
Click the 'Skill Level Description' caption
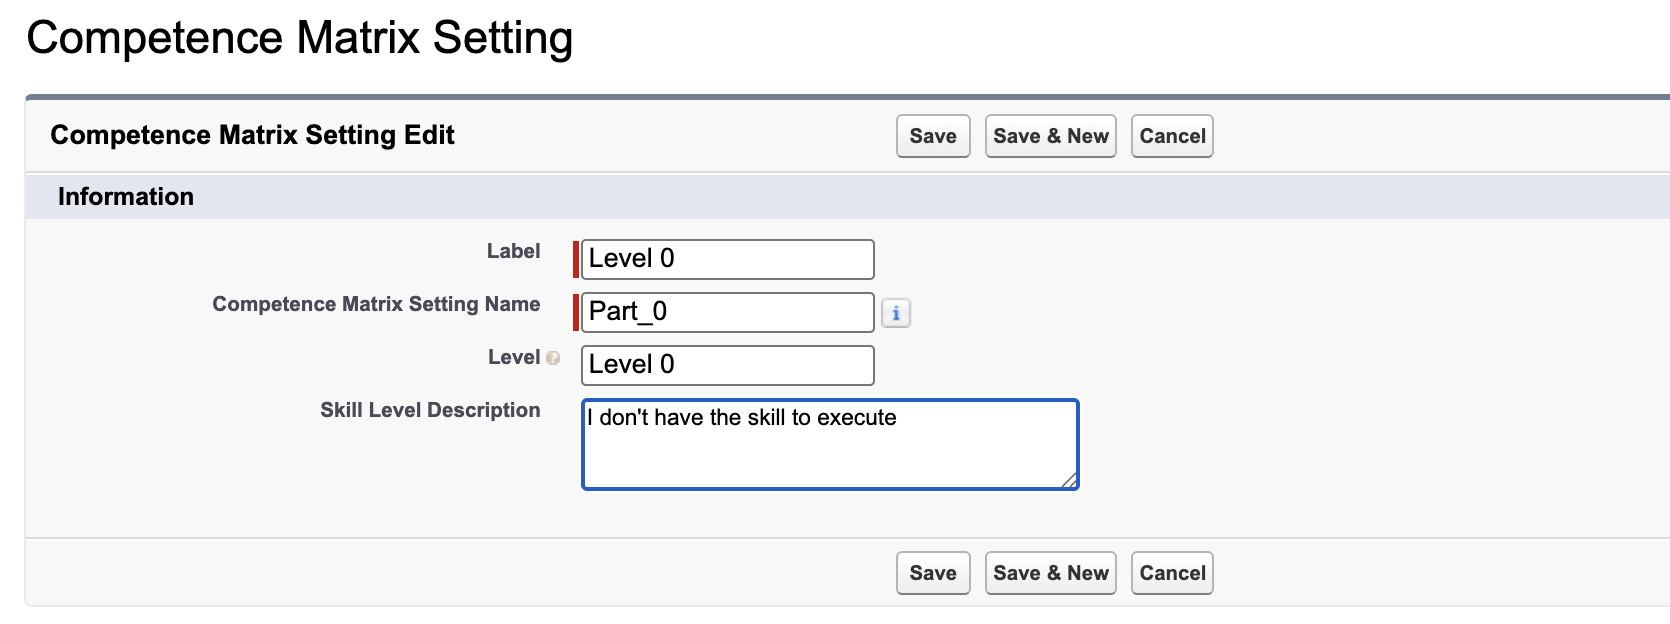(430, 410)
